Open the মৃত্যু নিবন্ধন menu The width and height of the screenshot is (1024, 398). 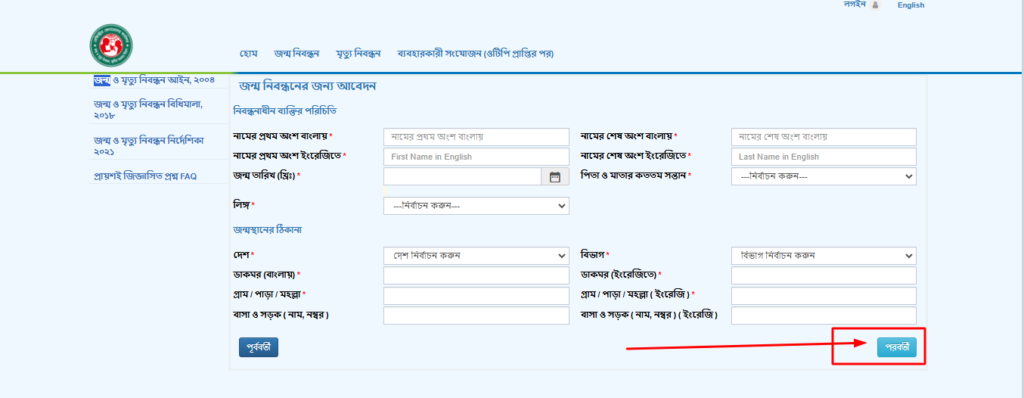point(358,54)
